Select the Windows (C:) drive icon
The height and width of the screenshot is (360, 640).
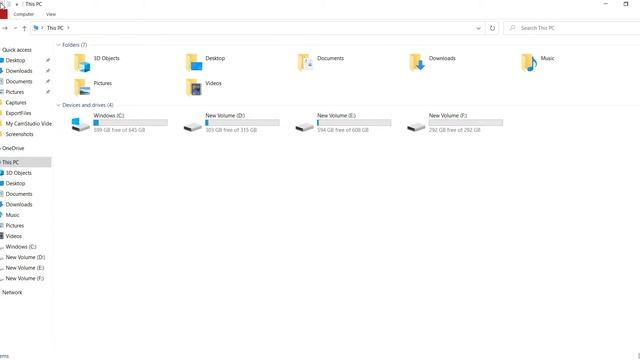[x=80, y=124]
